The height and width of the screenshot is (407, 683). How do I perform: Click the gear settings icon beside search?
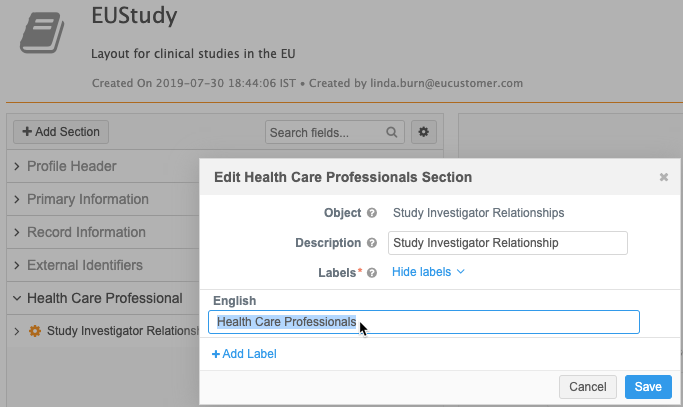pos(423,132)
